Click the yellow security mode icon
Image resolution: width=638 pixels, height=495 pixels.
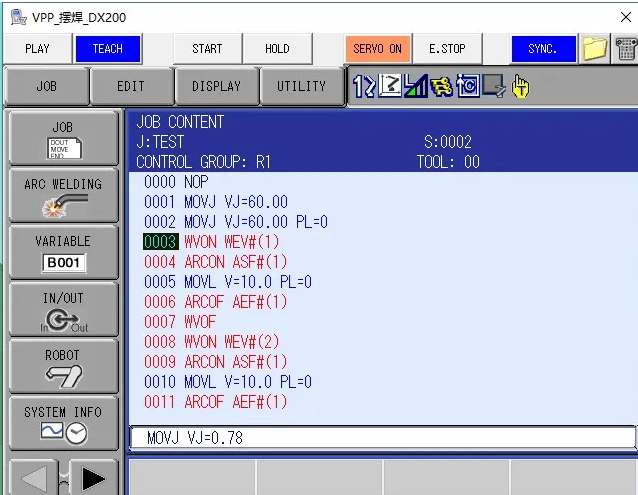point(441,86)
